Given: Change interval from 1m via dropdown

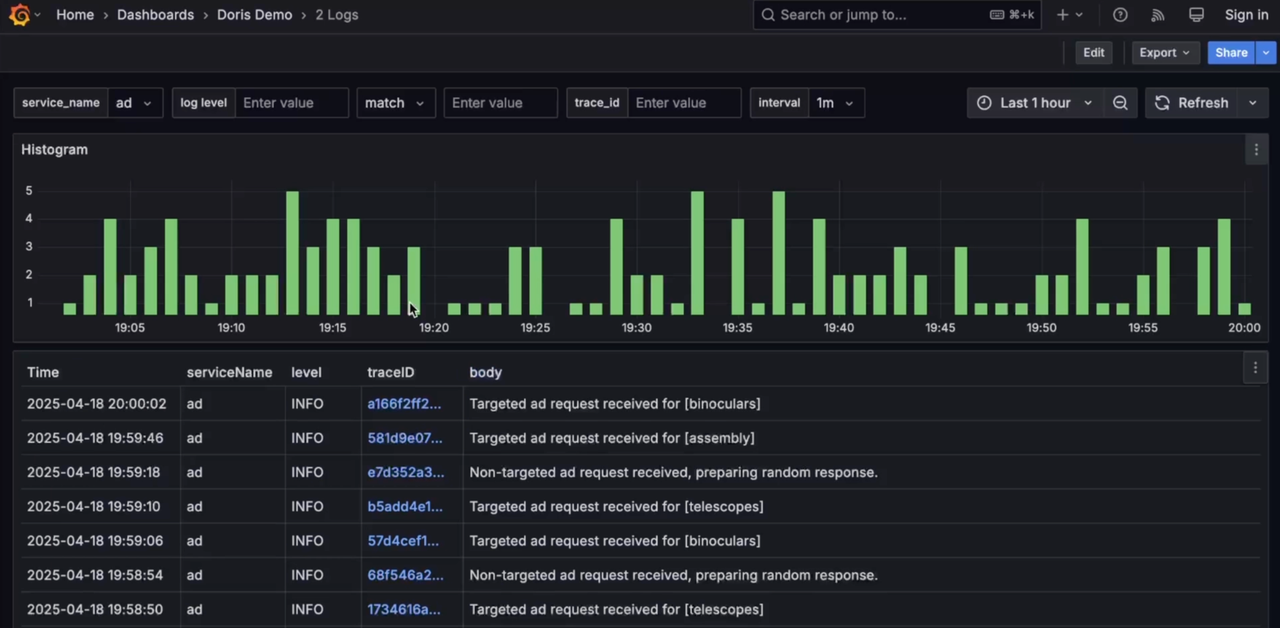Looking at the screenshot, I should coord(835,102).
